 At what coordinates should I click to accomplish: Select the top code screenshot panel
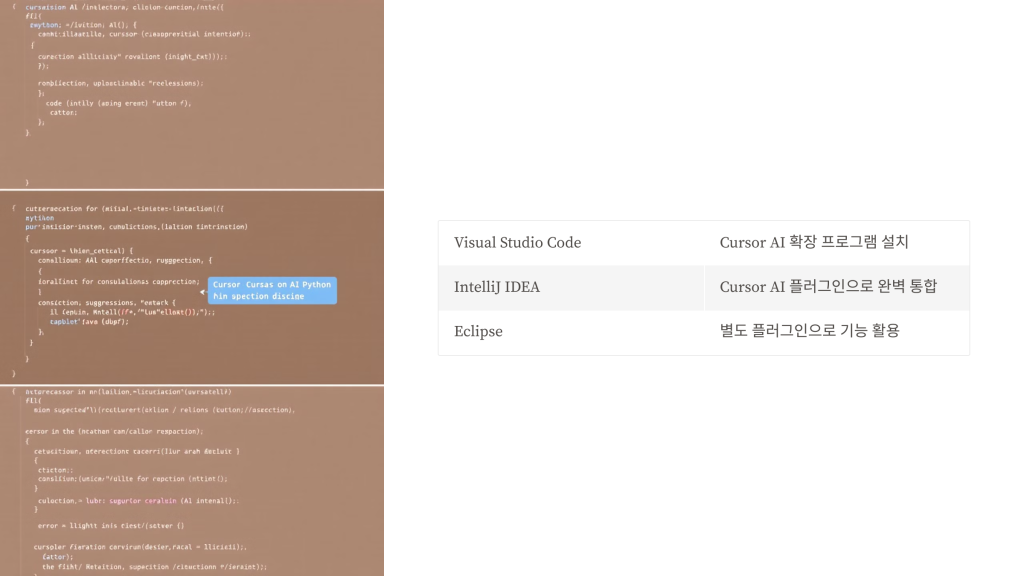192,94
